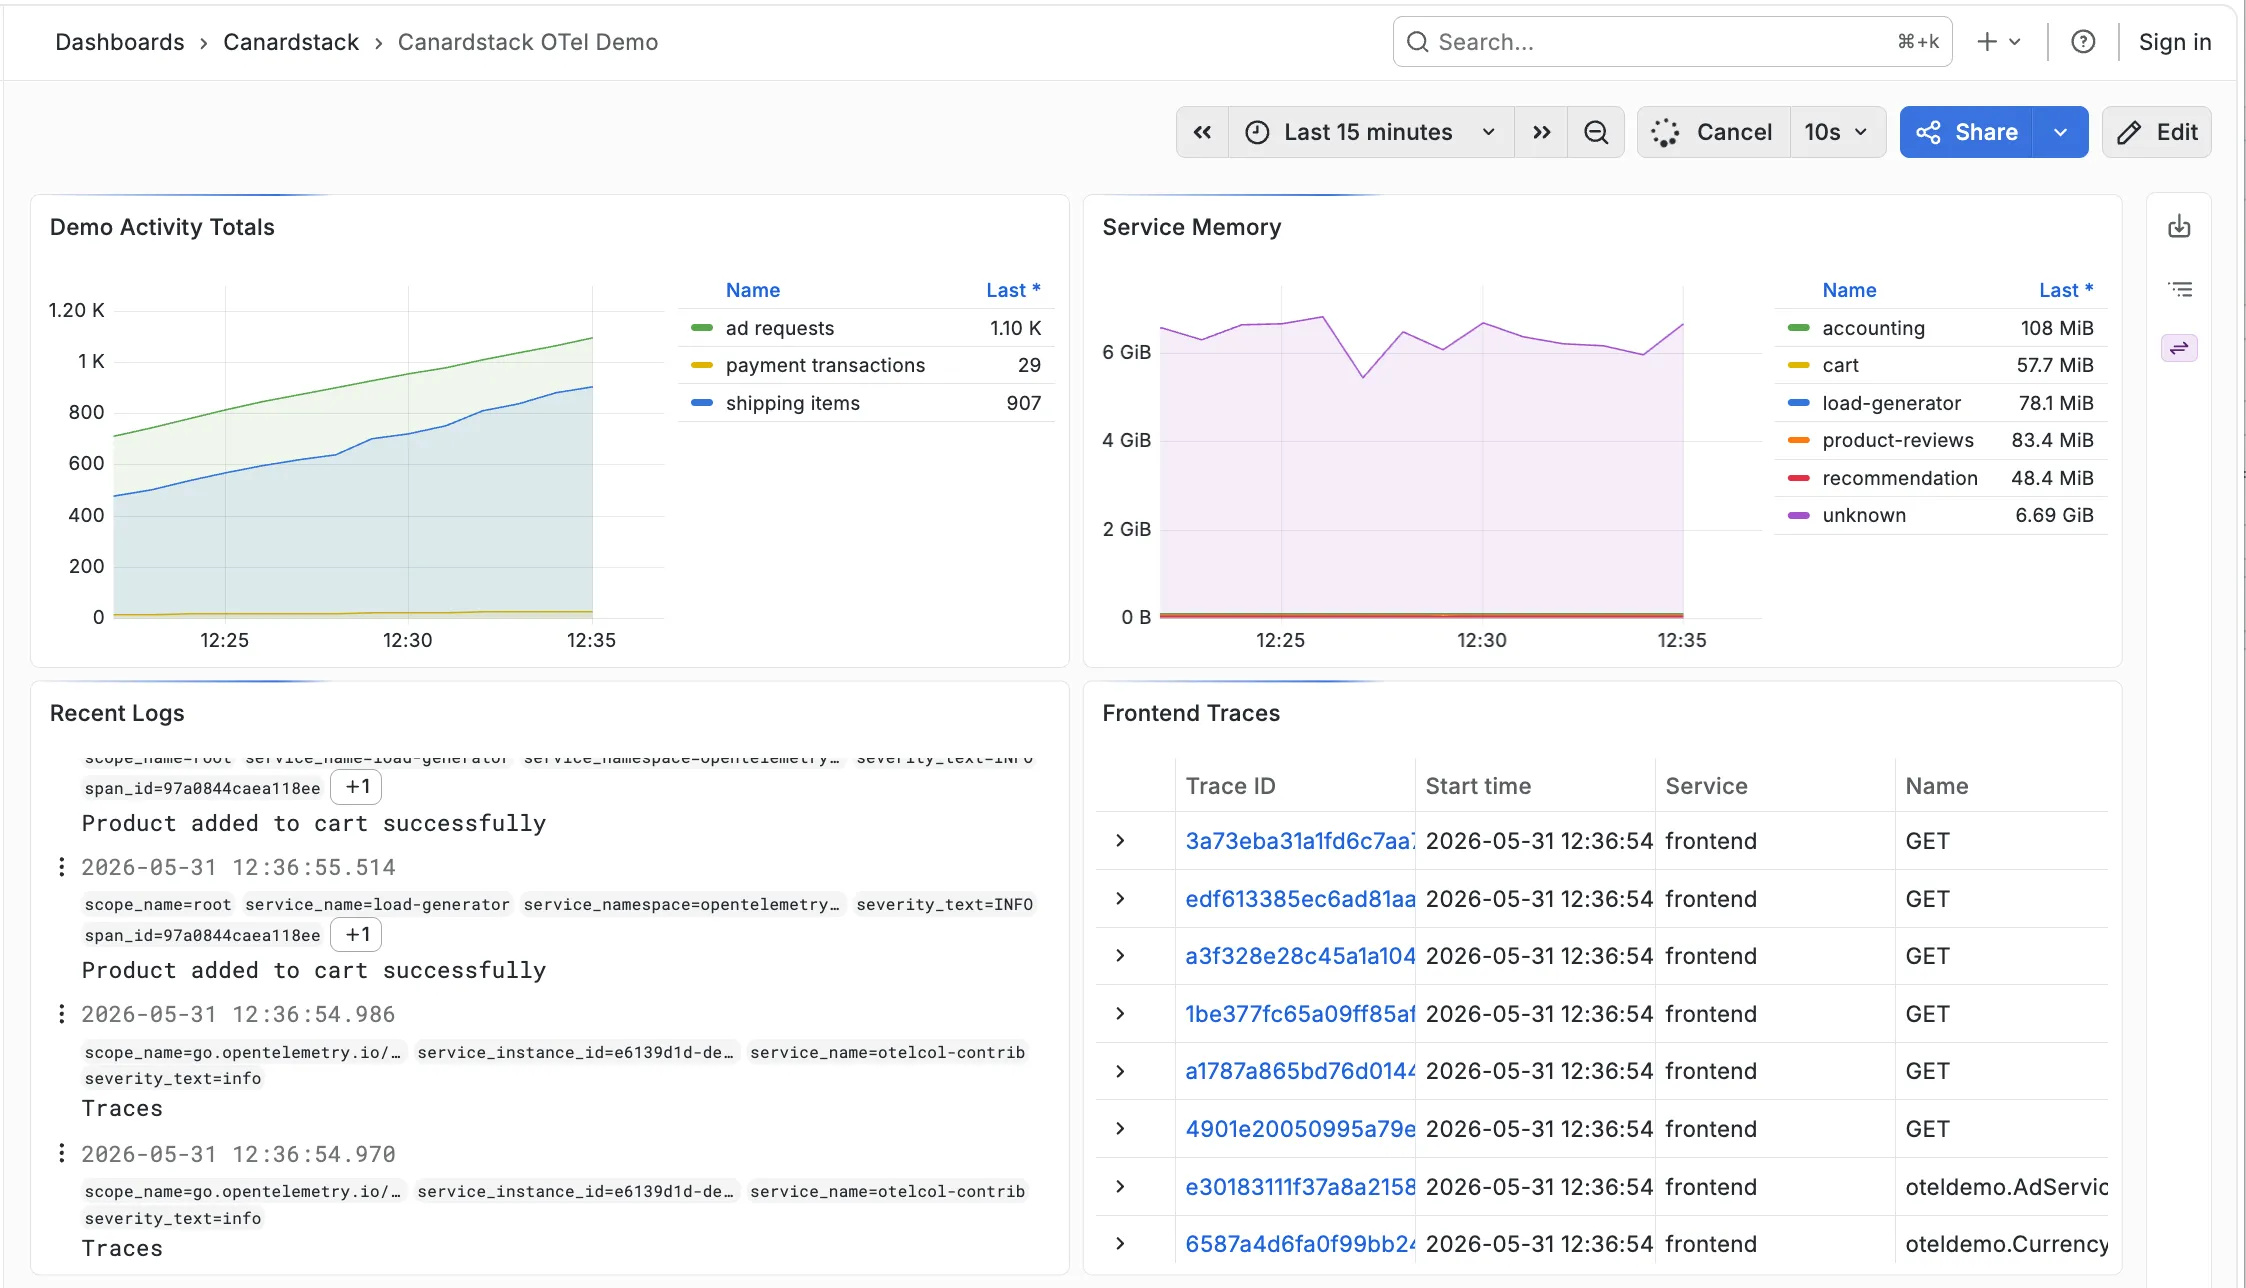
Task: Click the pencil Edit button
Action: tap(2157, 132)
